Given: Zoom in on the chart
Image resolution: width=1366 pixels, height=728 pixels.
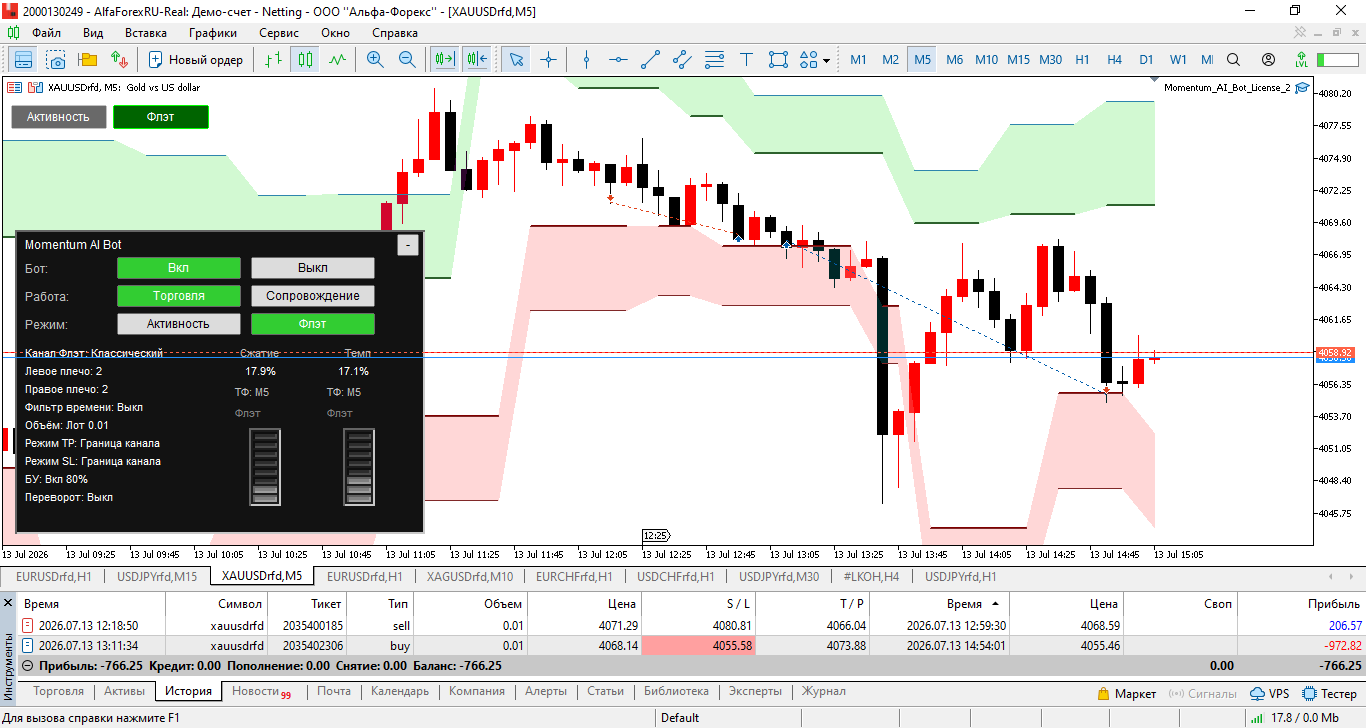Looking at the screenshot, I should (x=375, y=60).
